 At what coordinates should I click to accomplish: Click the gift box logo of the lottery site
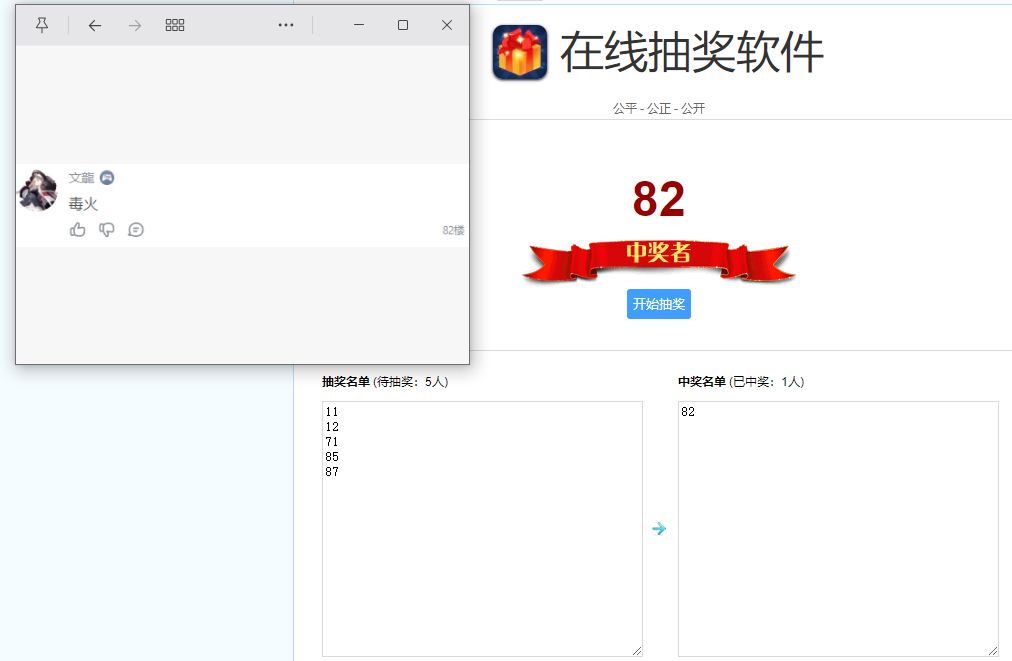coord(520,52)
